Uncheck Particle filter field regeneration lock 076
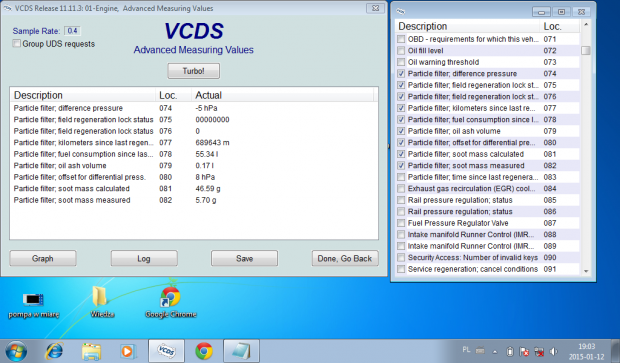This screenshot has height=363, width=620. (401, 96)
